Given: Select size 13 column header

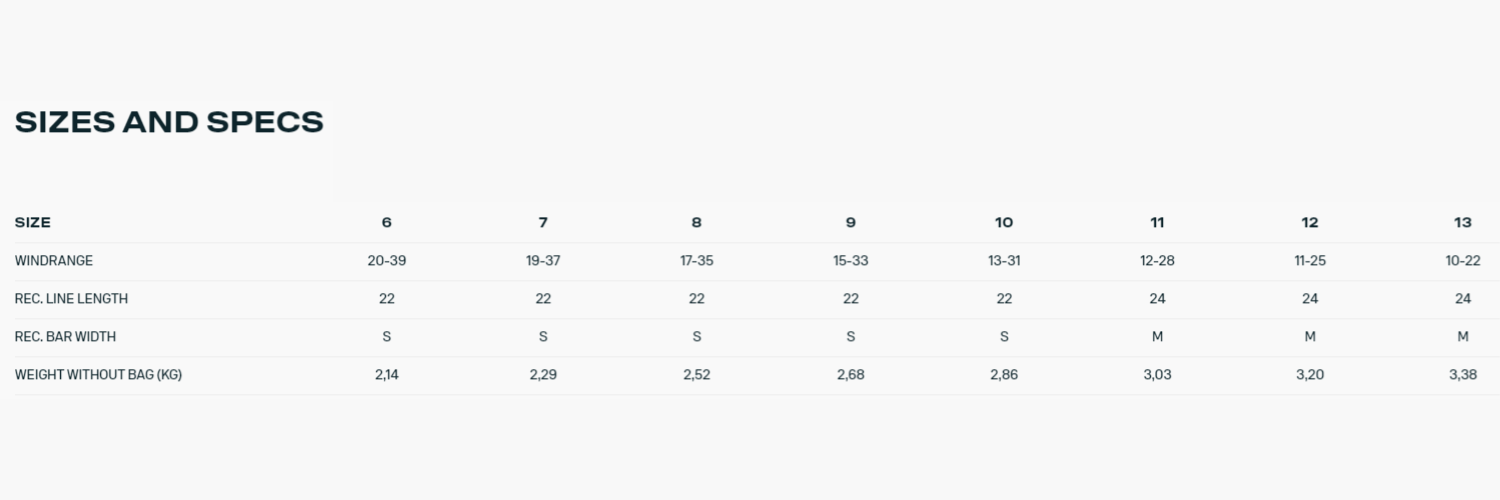Looking at the screenshot, I should point(1463,222).
